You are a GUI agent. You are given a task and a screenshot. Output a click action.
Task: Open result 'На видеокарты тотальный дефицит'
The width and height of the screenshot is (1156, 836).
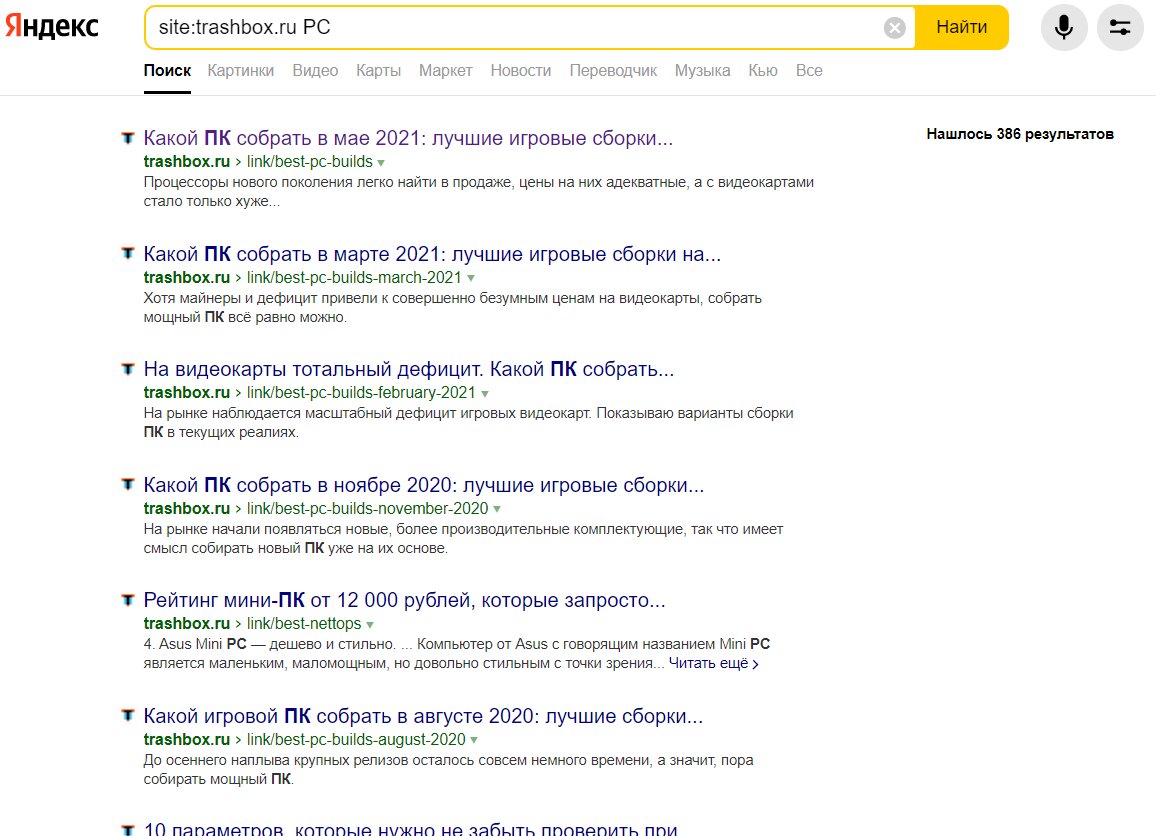click(408, 369)
